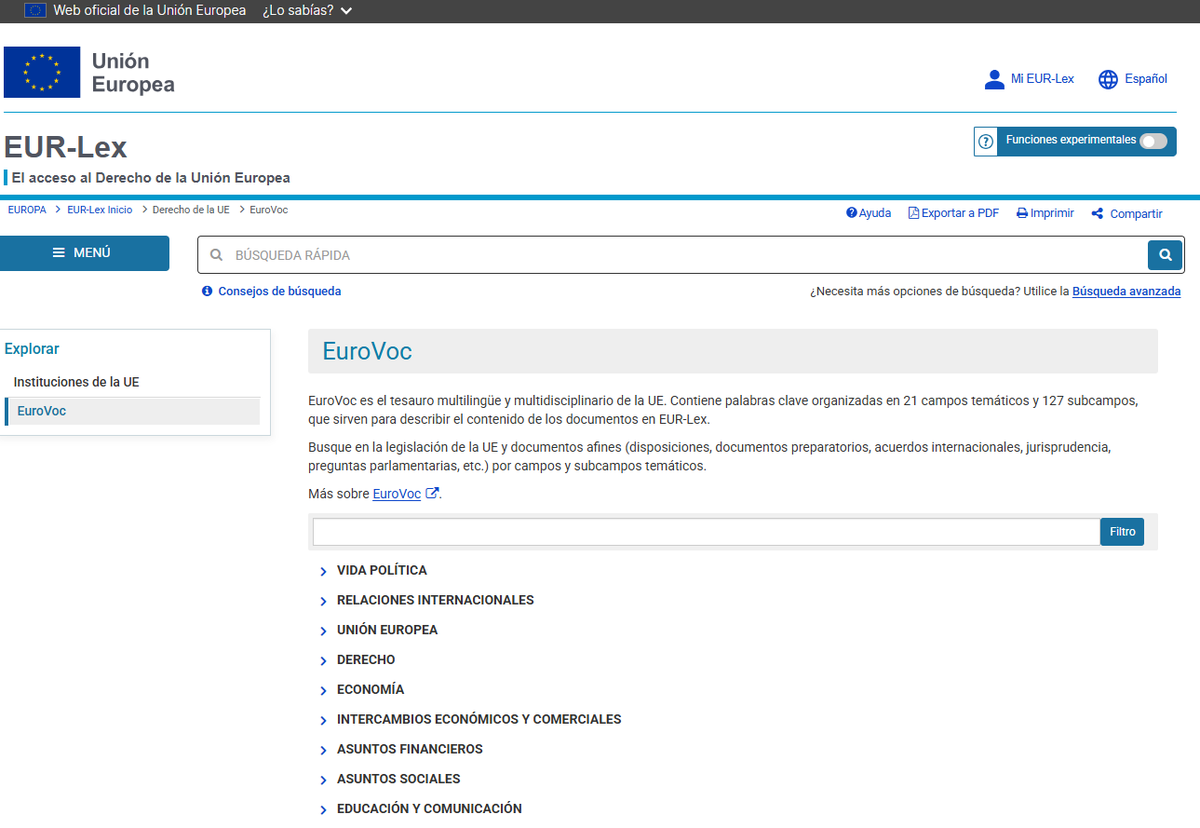Open the Español language selector
Viewport: 1200px width, 828px height.
click(x=1146, y=79)
